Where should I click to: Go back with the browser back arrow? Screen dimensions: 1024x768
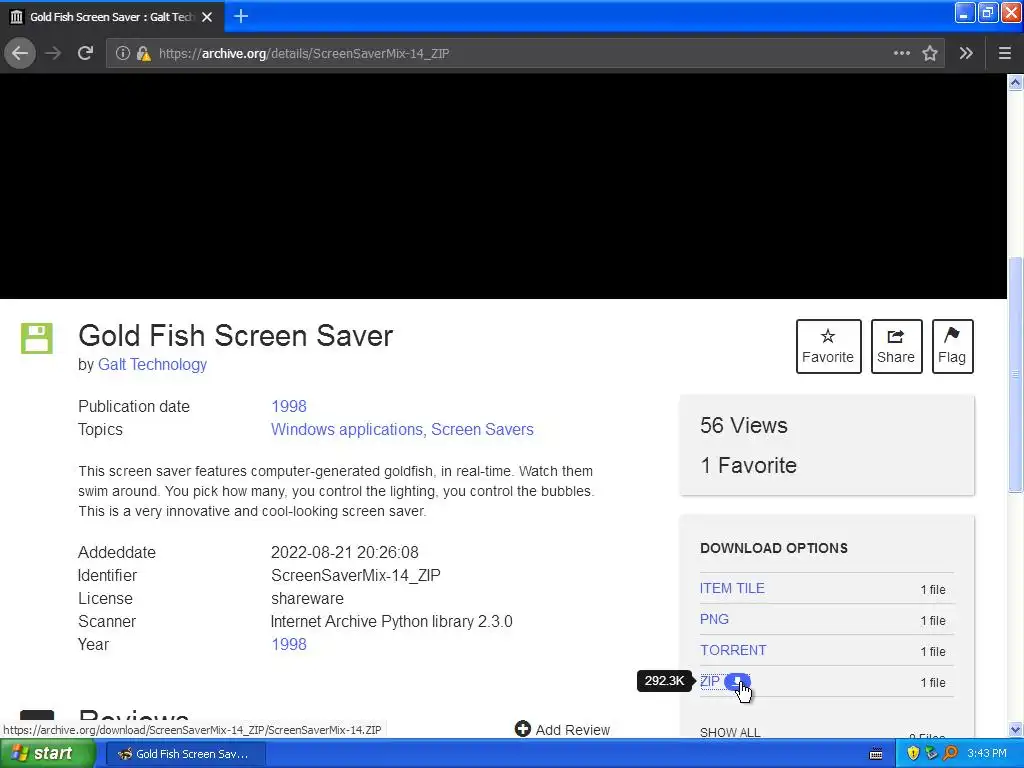pos(20,53)
